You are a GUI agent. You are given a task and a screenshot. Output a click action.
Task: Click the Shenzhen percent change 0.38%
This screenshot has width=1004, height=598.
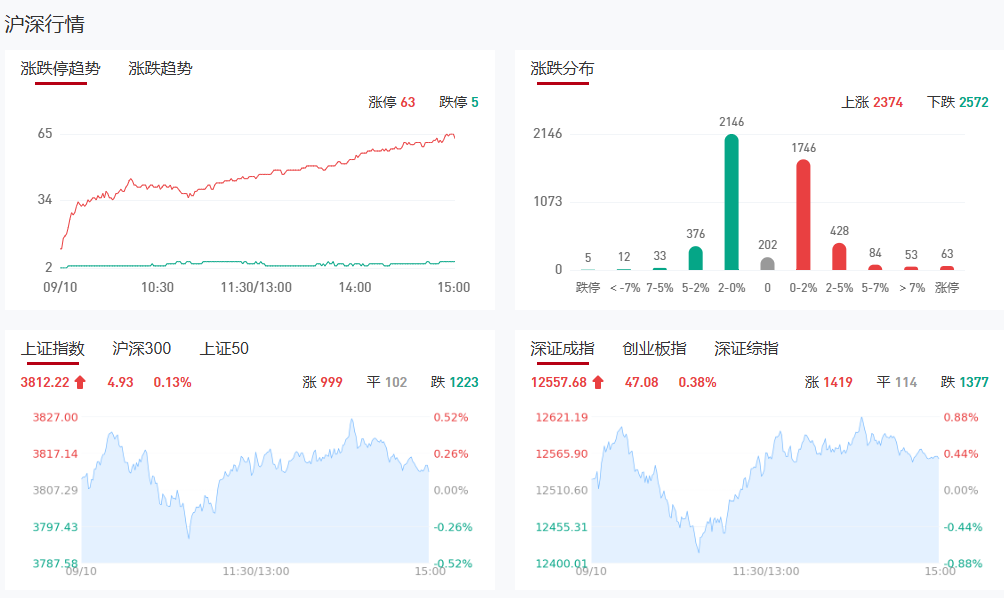[697, 382]
